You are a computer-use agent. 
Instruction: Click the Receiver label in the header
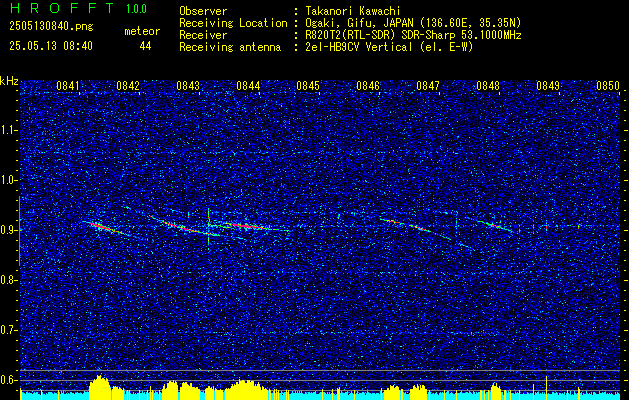click(203, 35)
